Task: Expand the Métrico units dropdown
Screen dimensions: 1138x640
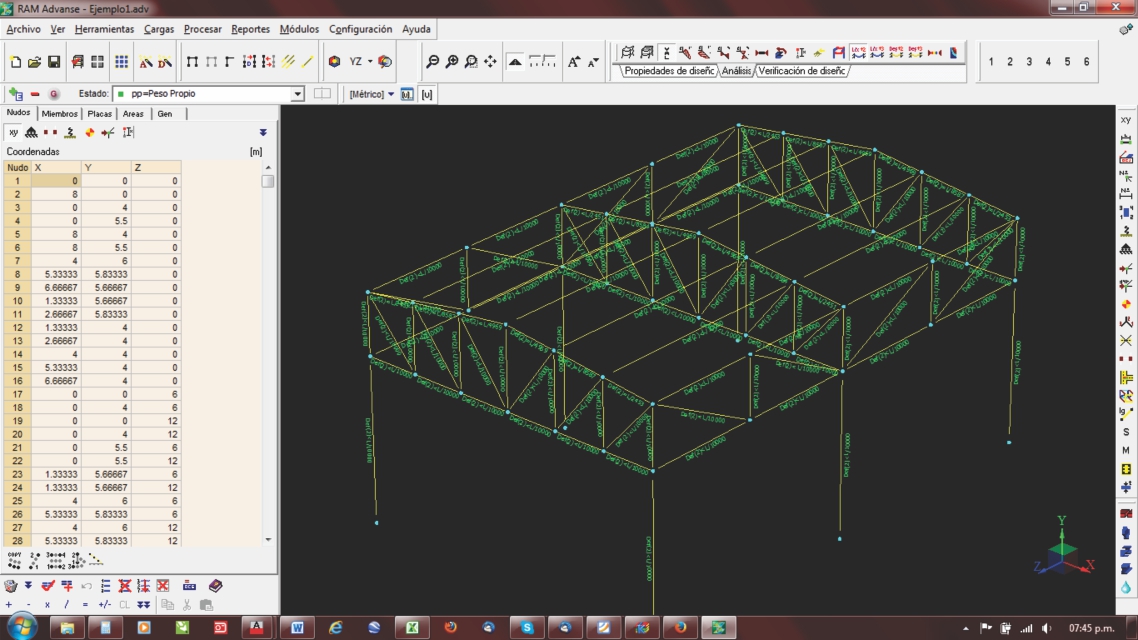Action: tap(390, 94)
